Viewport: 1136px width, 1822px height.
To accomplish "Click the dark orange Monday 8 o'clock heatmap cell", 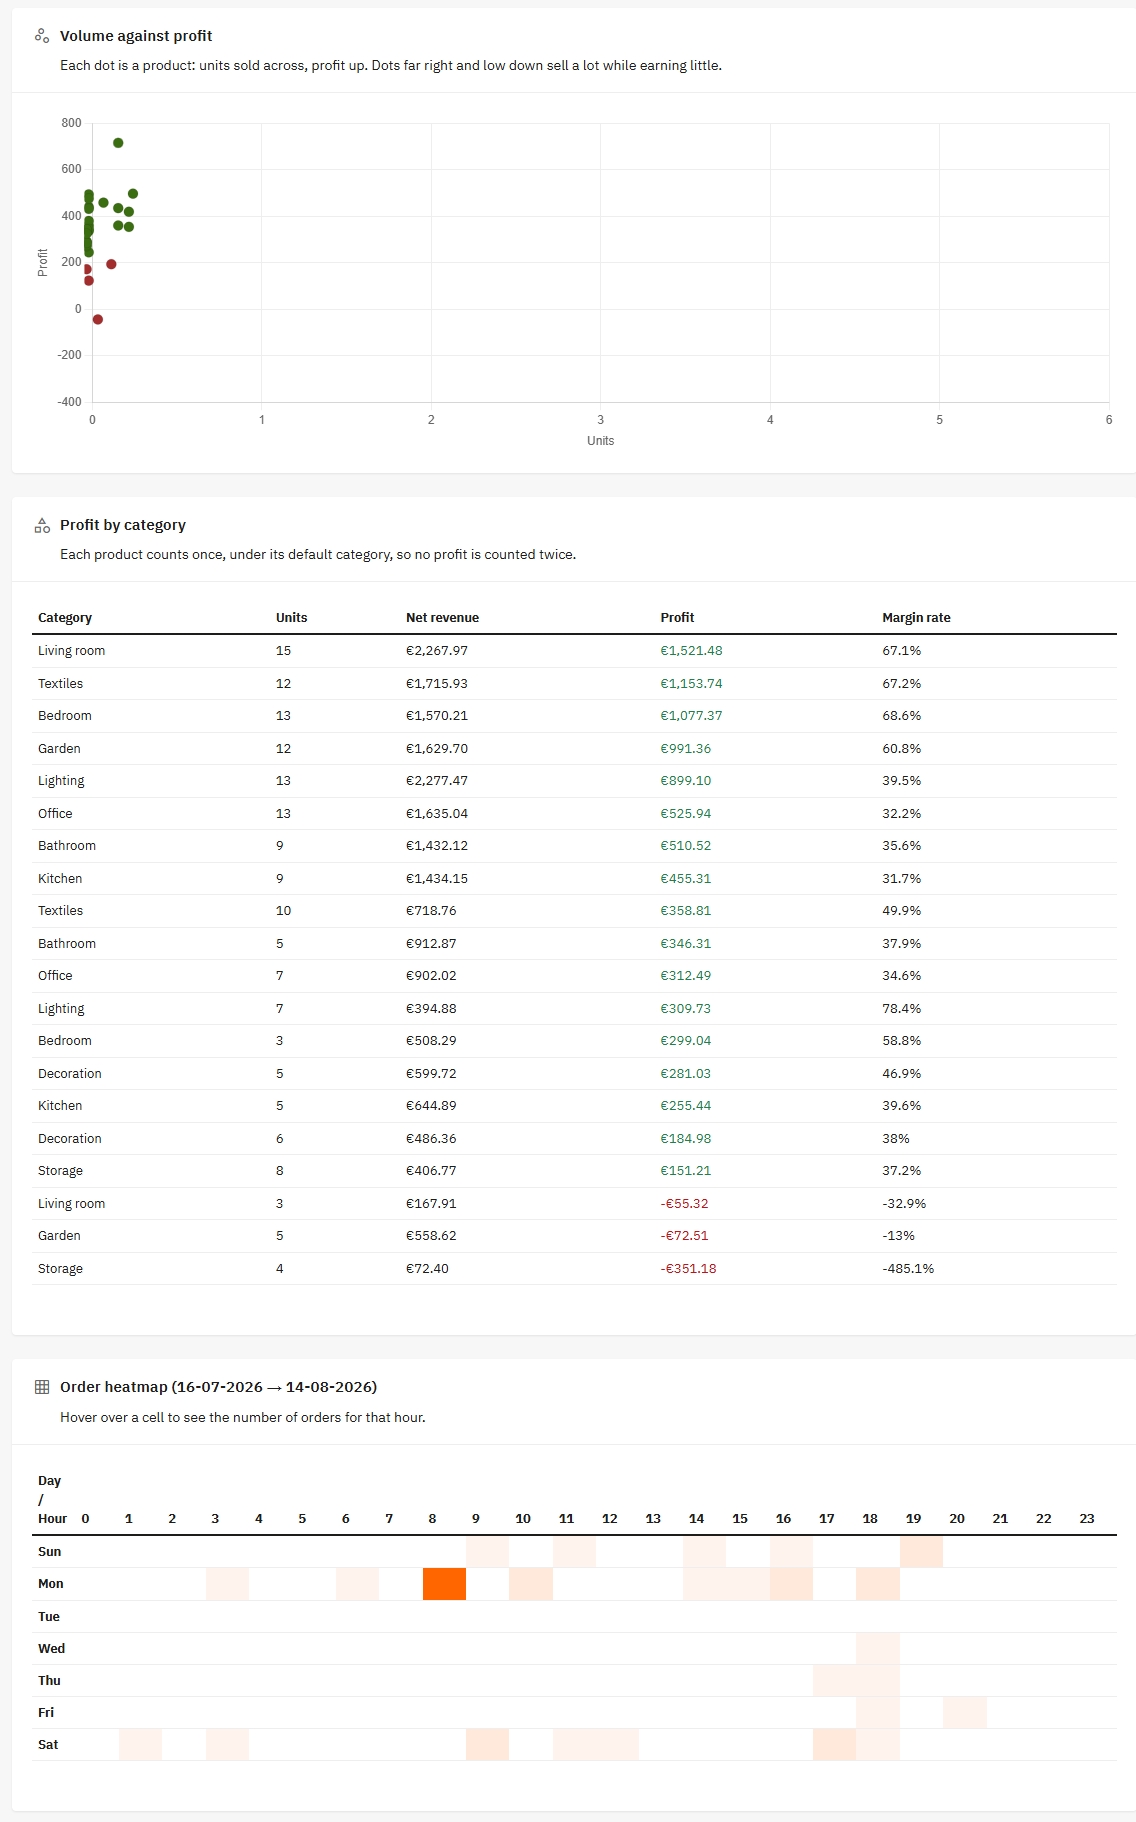I will [x=444, y=1584].
